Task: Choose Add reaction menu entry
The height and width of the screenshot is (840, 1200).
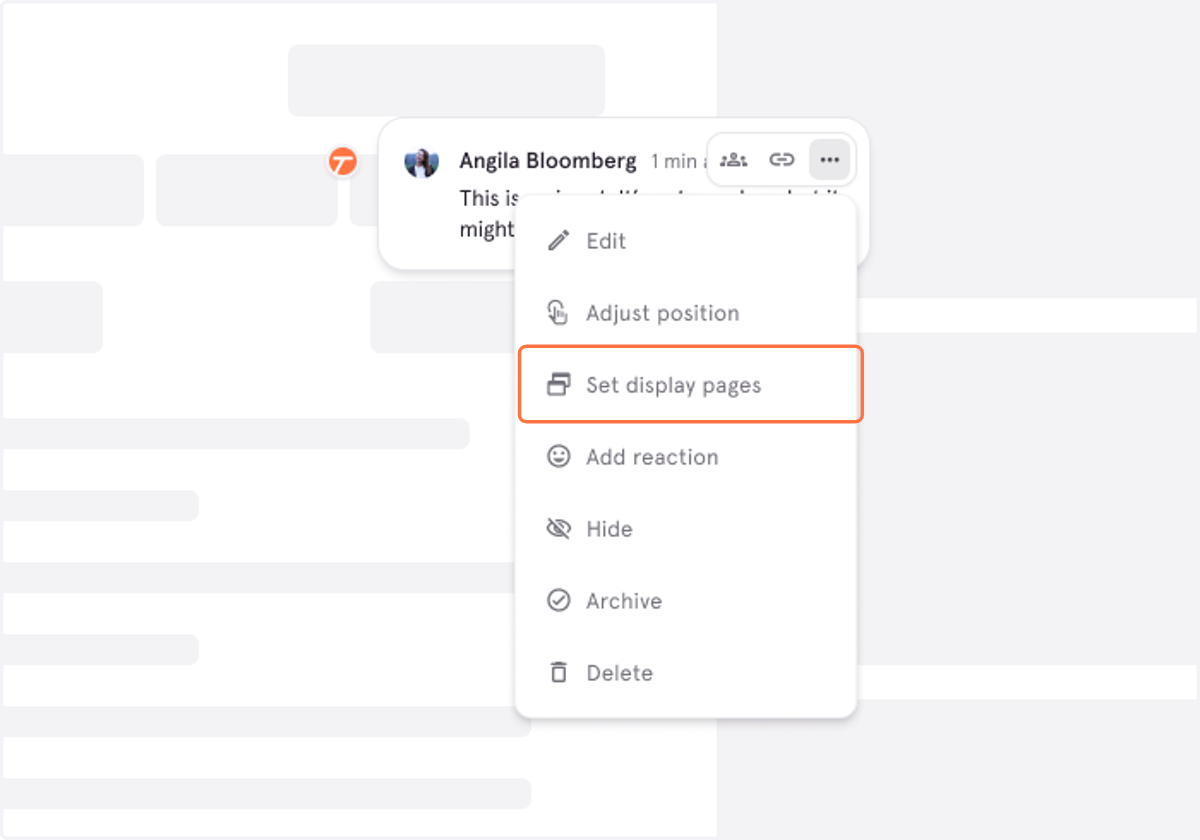Action: (x=686, y=457)
